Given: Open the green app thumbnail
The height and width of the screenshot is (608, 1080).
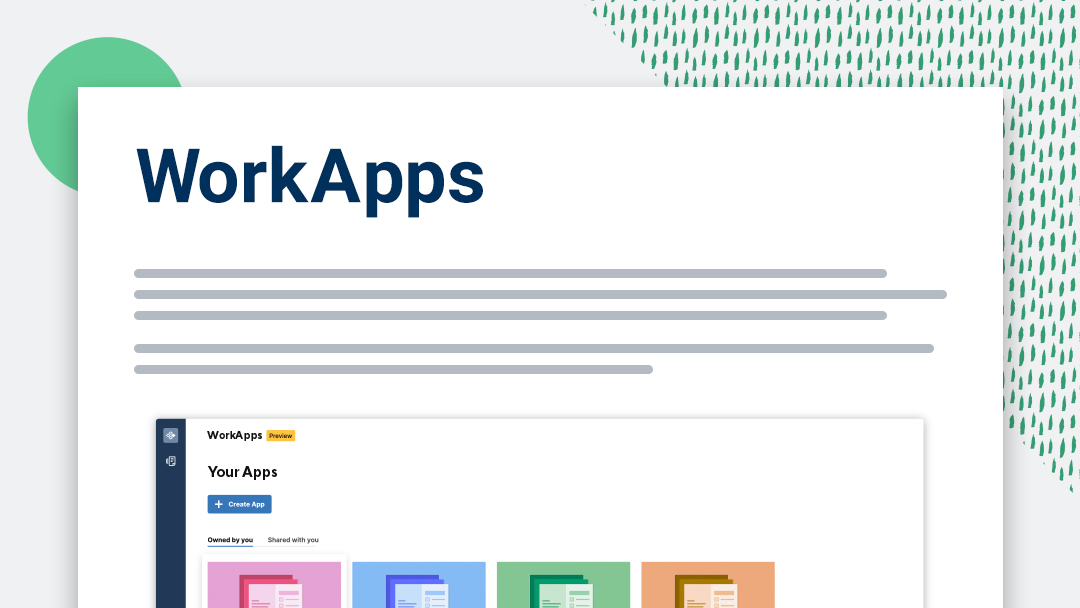Looking at the screenshot, I should tap(563, 585).
